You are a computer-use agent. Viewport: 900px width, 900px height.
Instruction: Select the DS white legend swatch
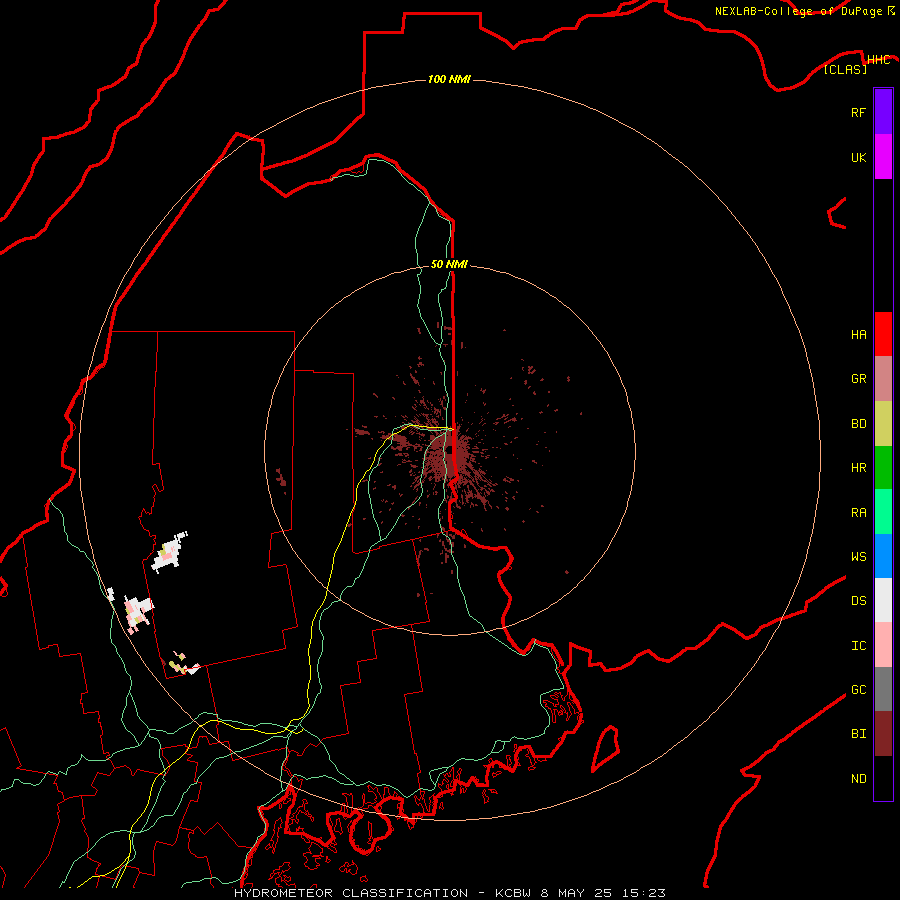click(883, 600)
